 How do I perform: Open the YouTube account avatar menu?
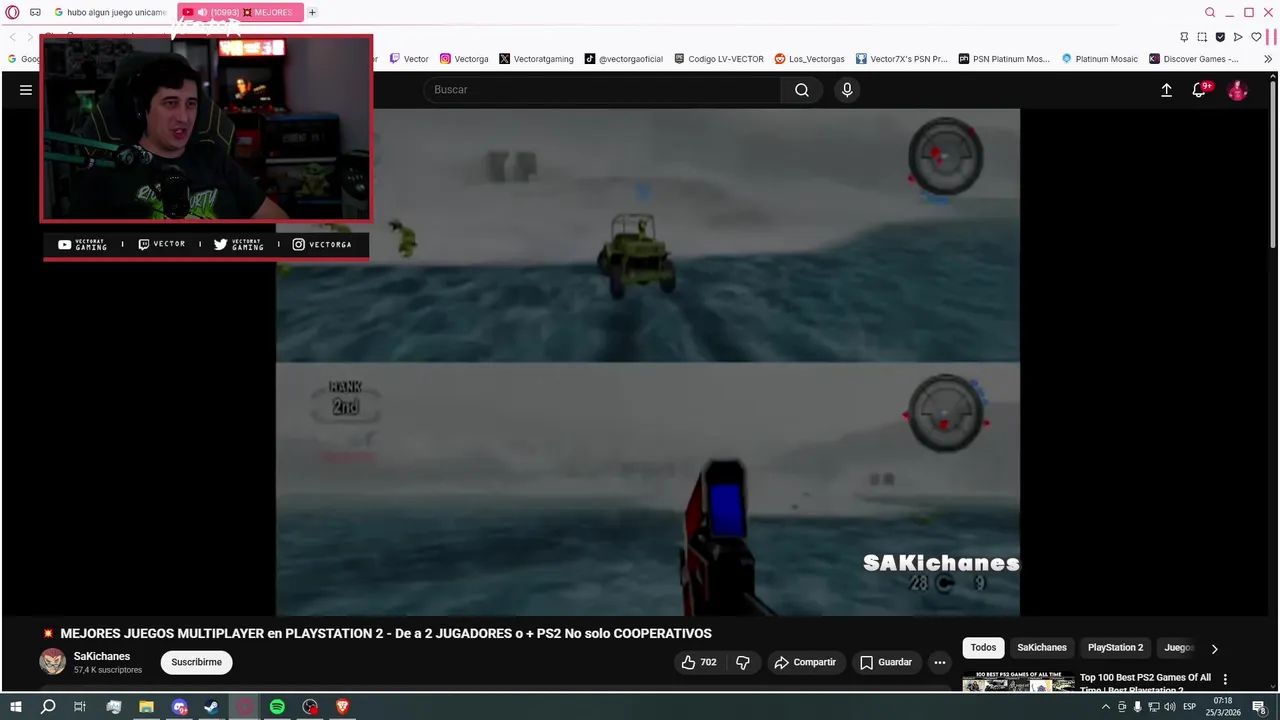pos(1238,90)
